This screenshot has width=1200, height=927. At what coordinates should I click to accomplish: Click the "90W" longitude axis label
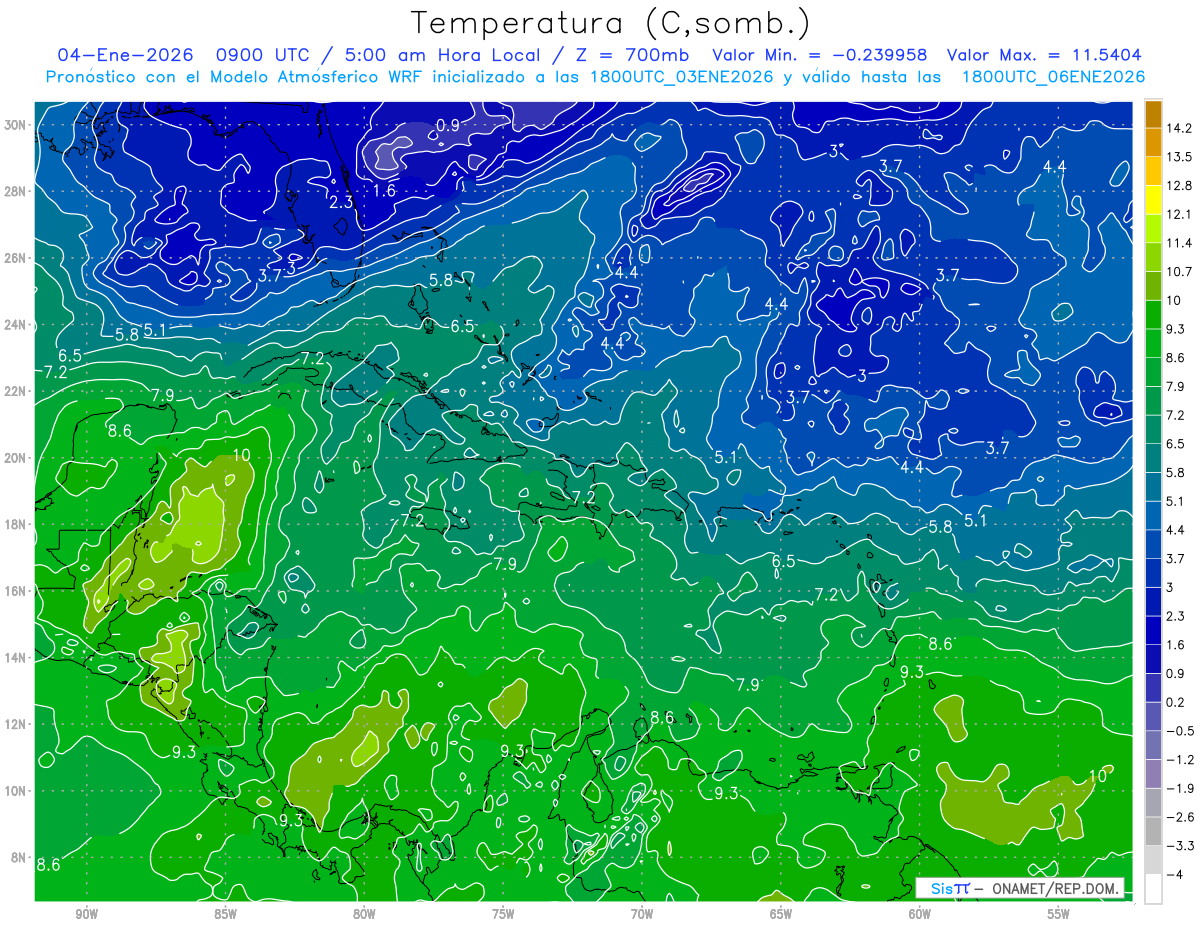pyautogui.click(x=86, y=914)
